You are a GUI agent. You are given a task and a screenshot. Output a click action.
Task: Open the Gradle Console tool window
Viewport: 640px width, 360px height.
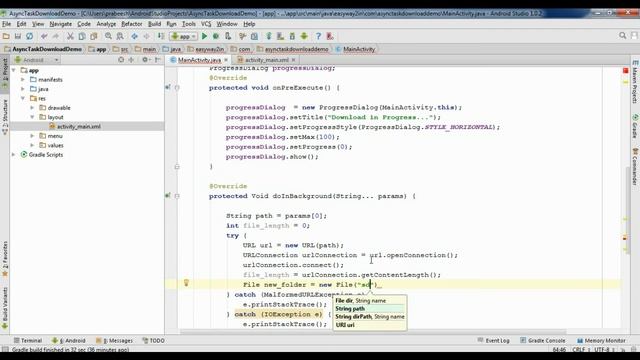point(543,340)
